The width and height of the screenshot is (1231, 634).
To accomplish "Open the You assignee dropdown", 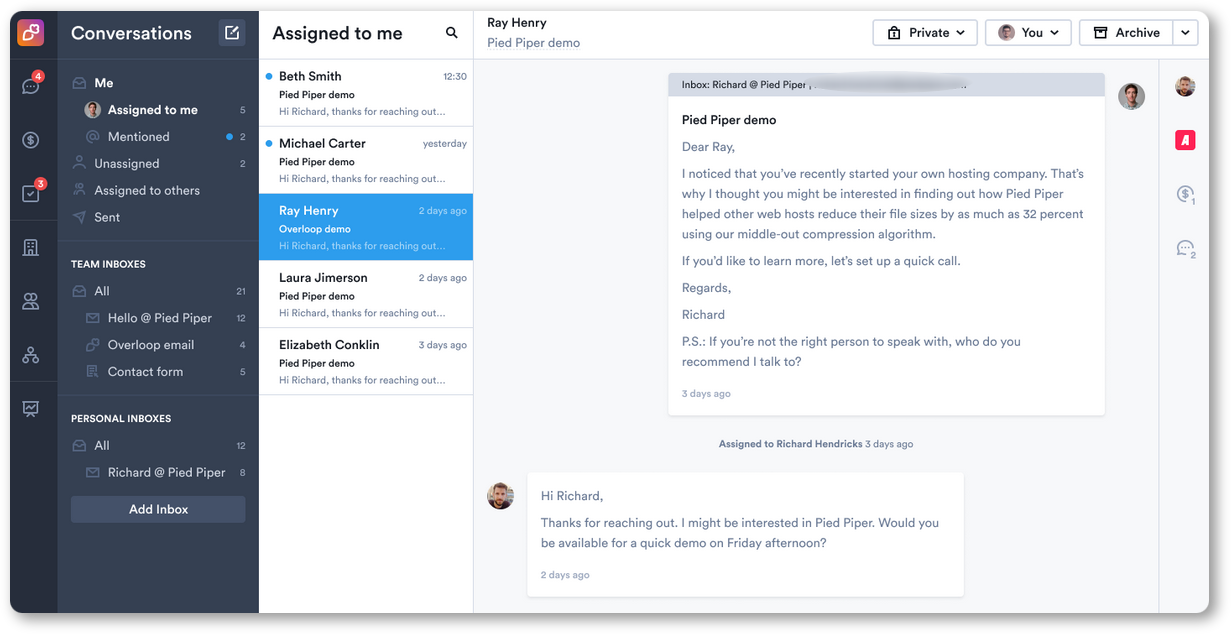I will click(1028, 33).
